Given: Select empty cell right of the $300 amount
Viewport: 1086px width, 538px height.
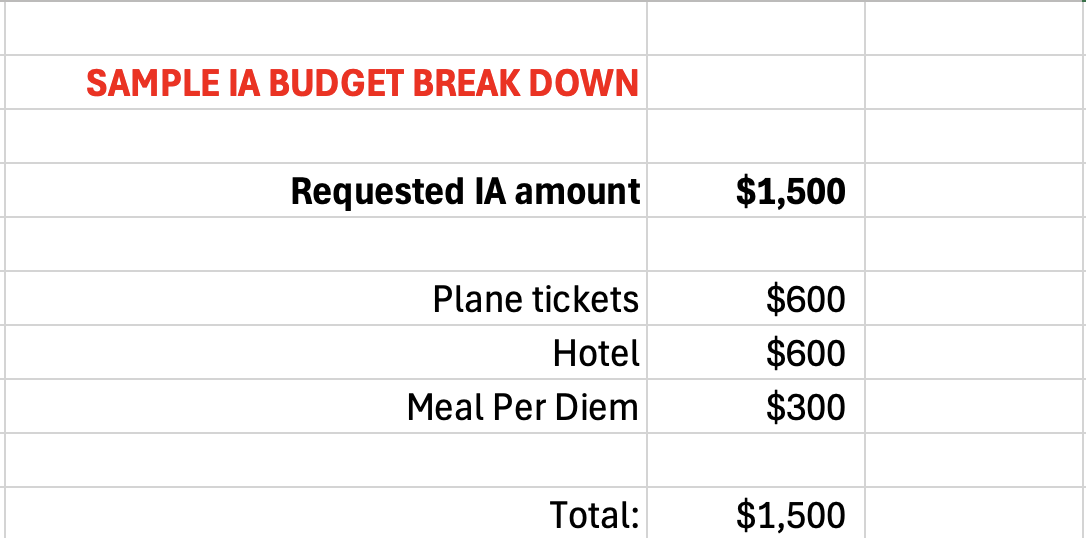Looking at the screenshot, I should (x=974, y=407).
